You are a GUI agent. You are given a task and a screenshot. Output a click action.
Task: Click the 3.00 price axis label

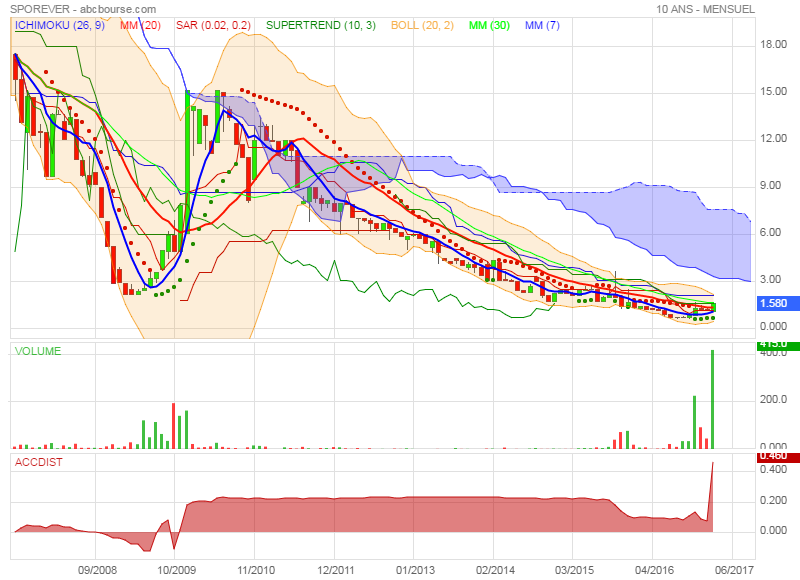(x=770, y=279)
